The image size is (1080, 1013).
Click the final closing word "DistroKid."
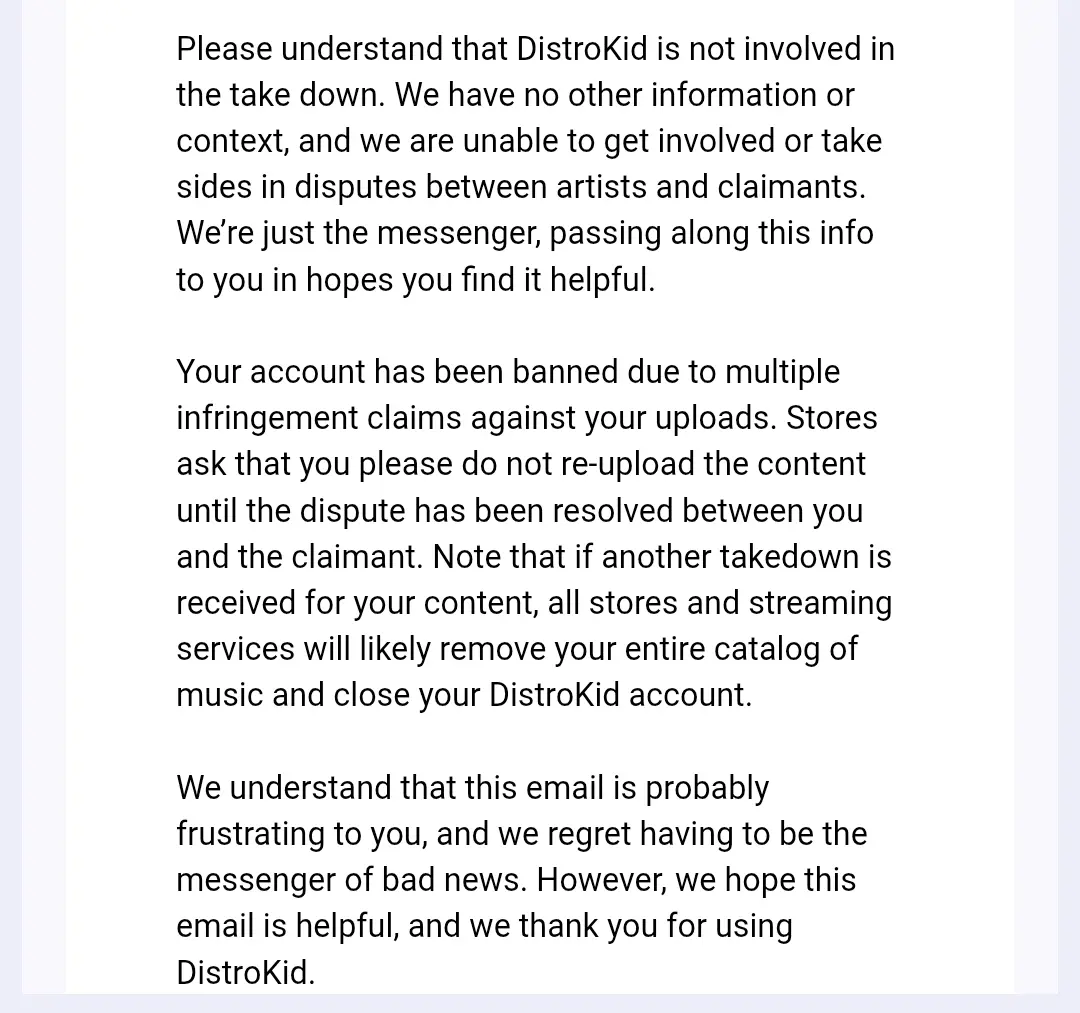(245, 972)
